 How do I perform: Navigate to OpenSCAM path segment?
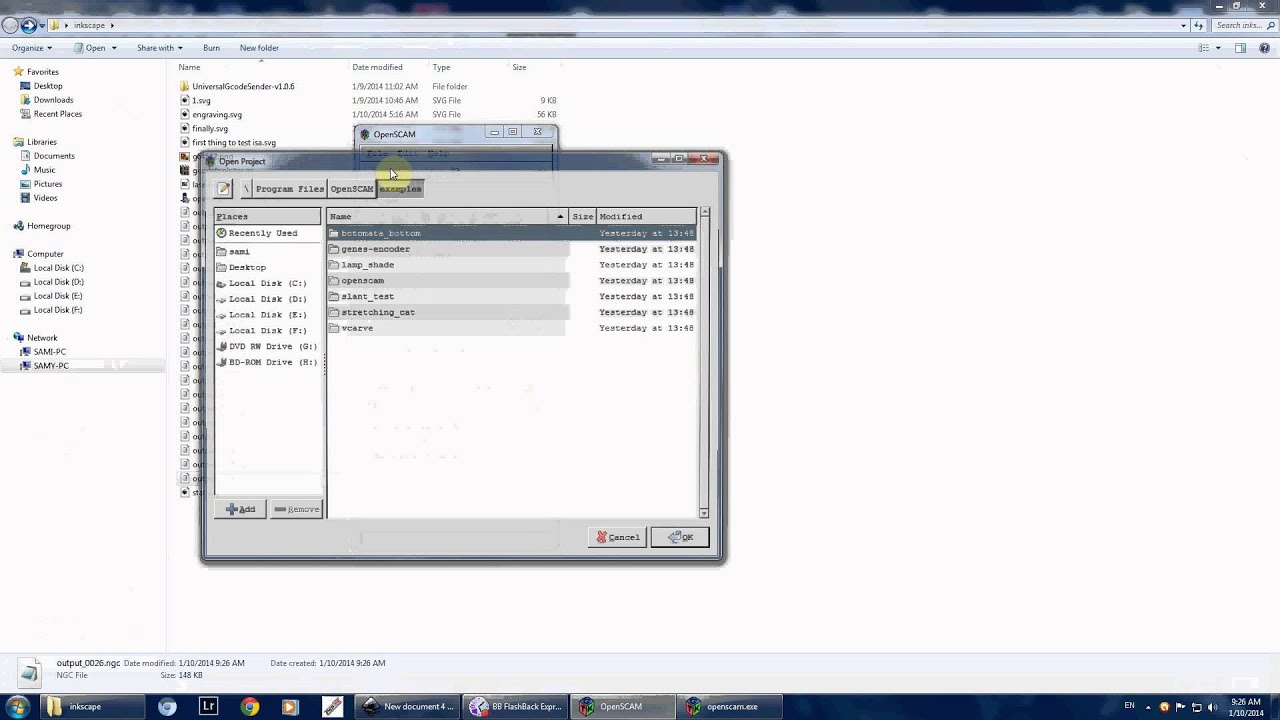(351, 188)
